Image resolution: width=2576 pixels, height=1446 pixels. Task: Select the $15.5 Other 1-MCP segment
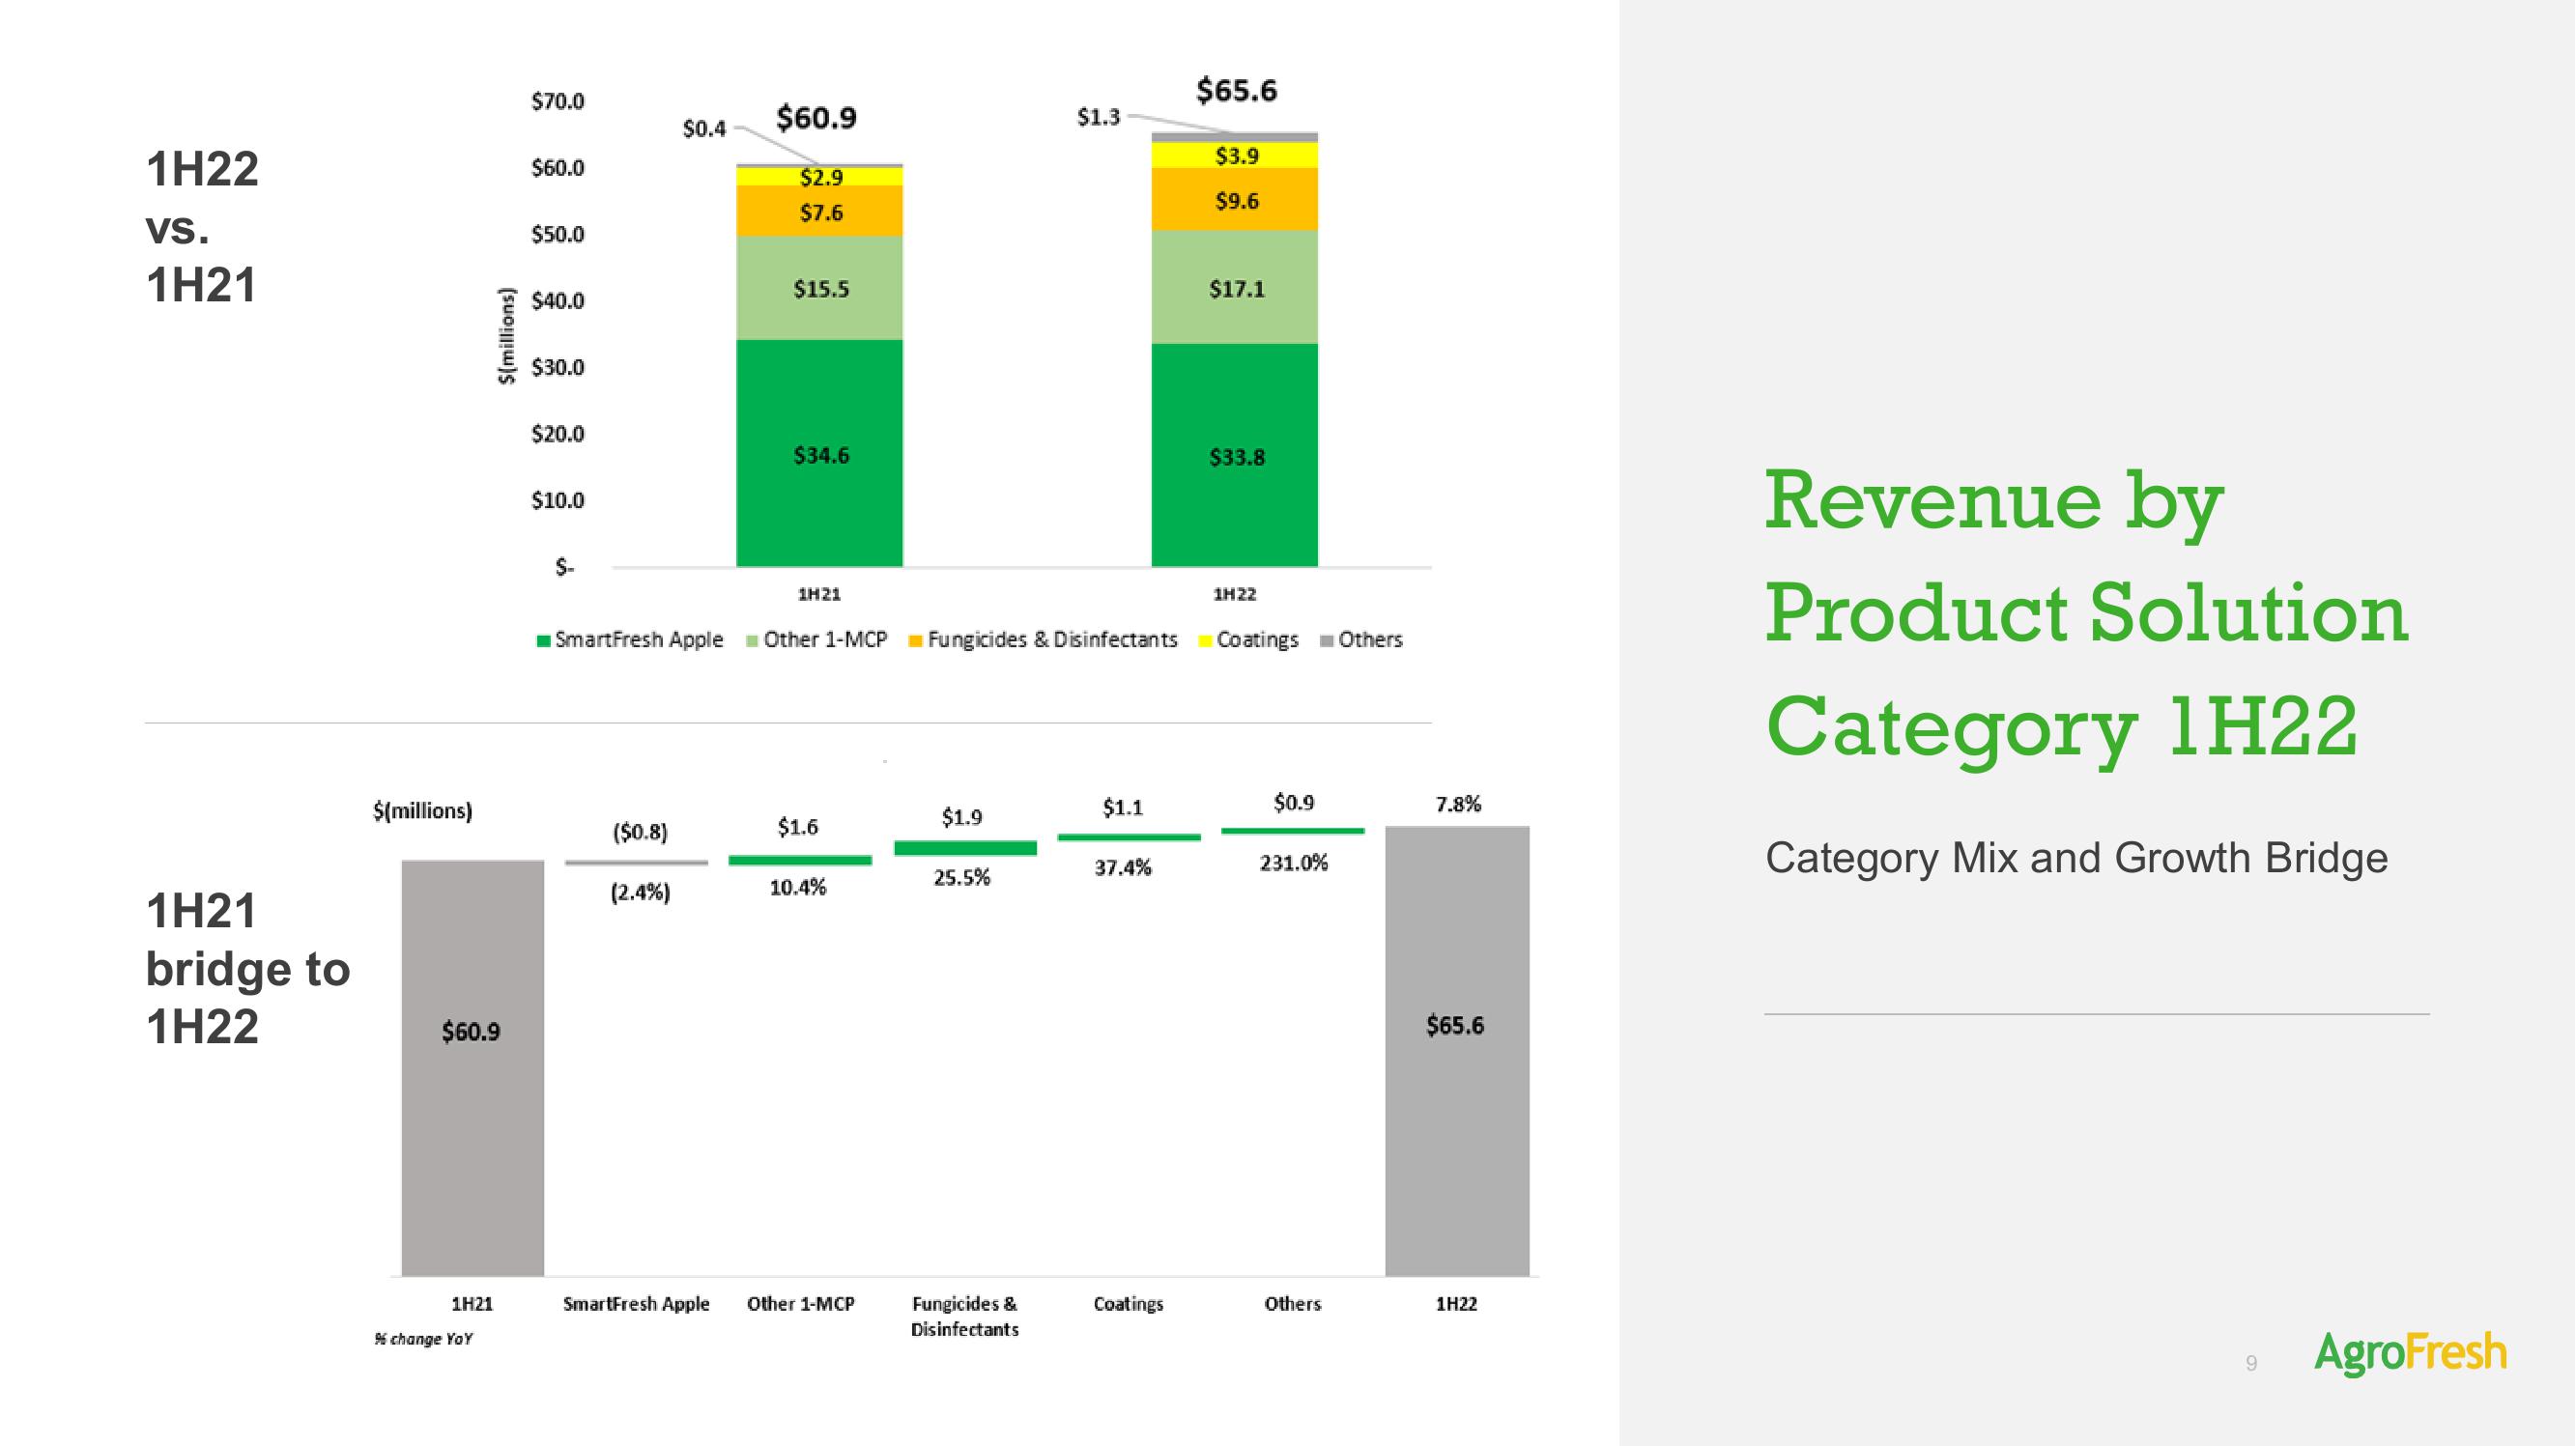(x=820, y=288)
